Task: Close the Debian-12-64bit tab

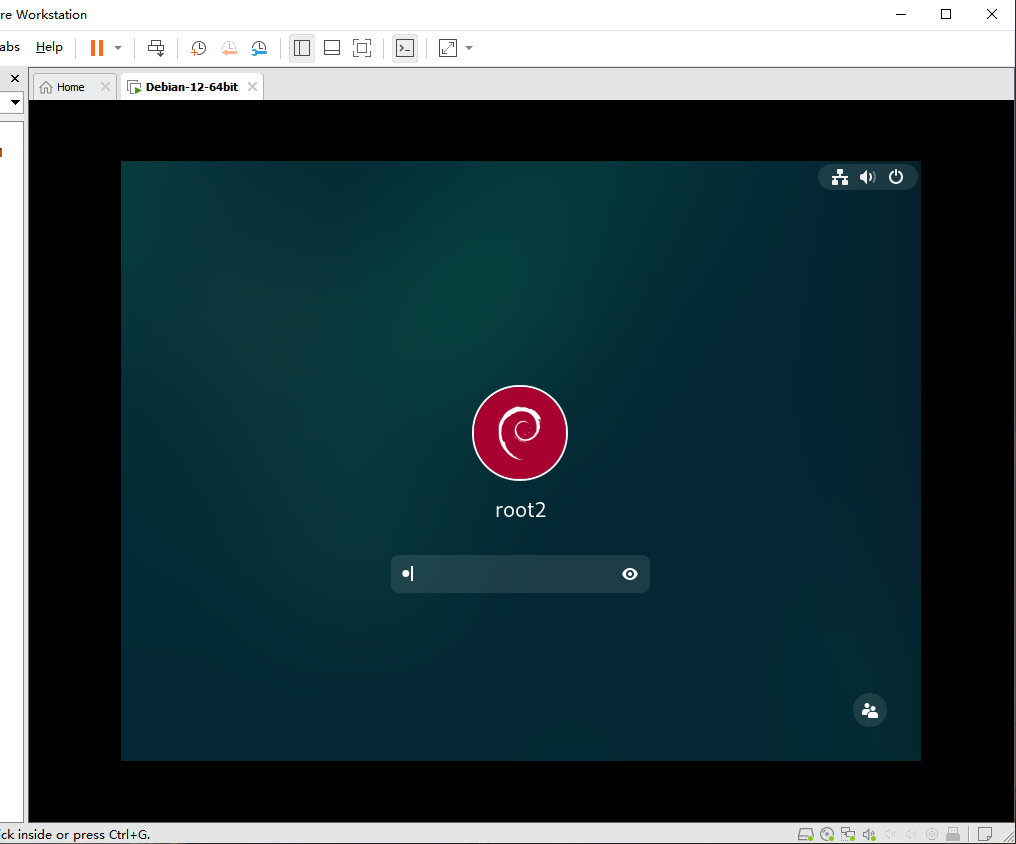Action: (x=252, y=87)
